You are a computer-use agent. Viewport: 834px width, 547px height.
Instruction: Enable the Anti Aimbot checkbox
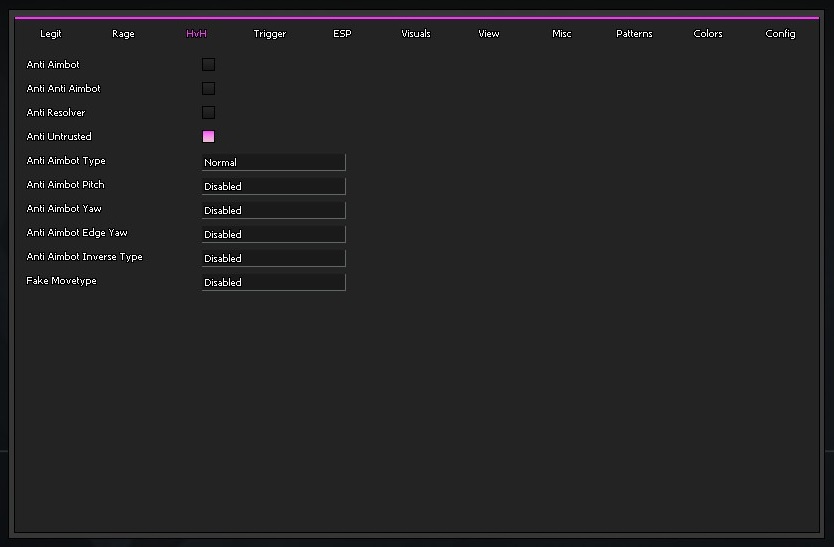tap(208, 64)
